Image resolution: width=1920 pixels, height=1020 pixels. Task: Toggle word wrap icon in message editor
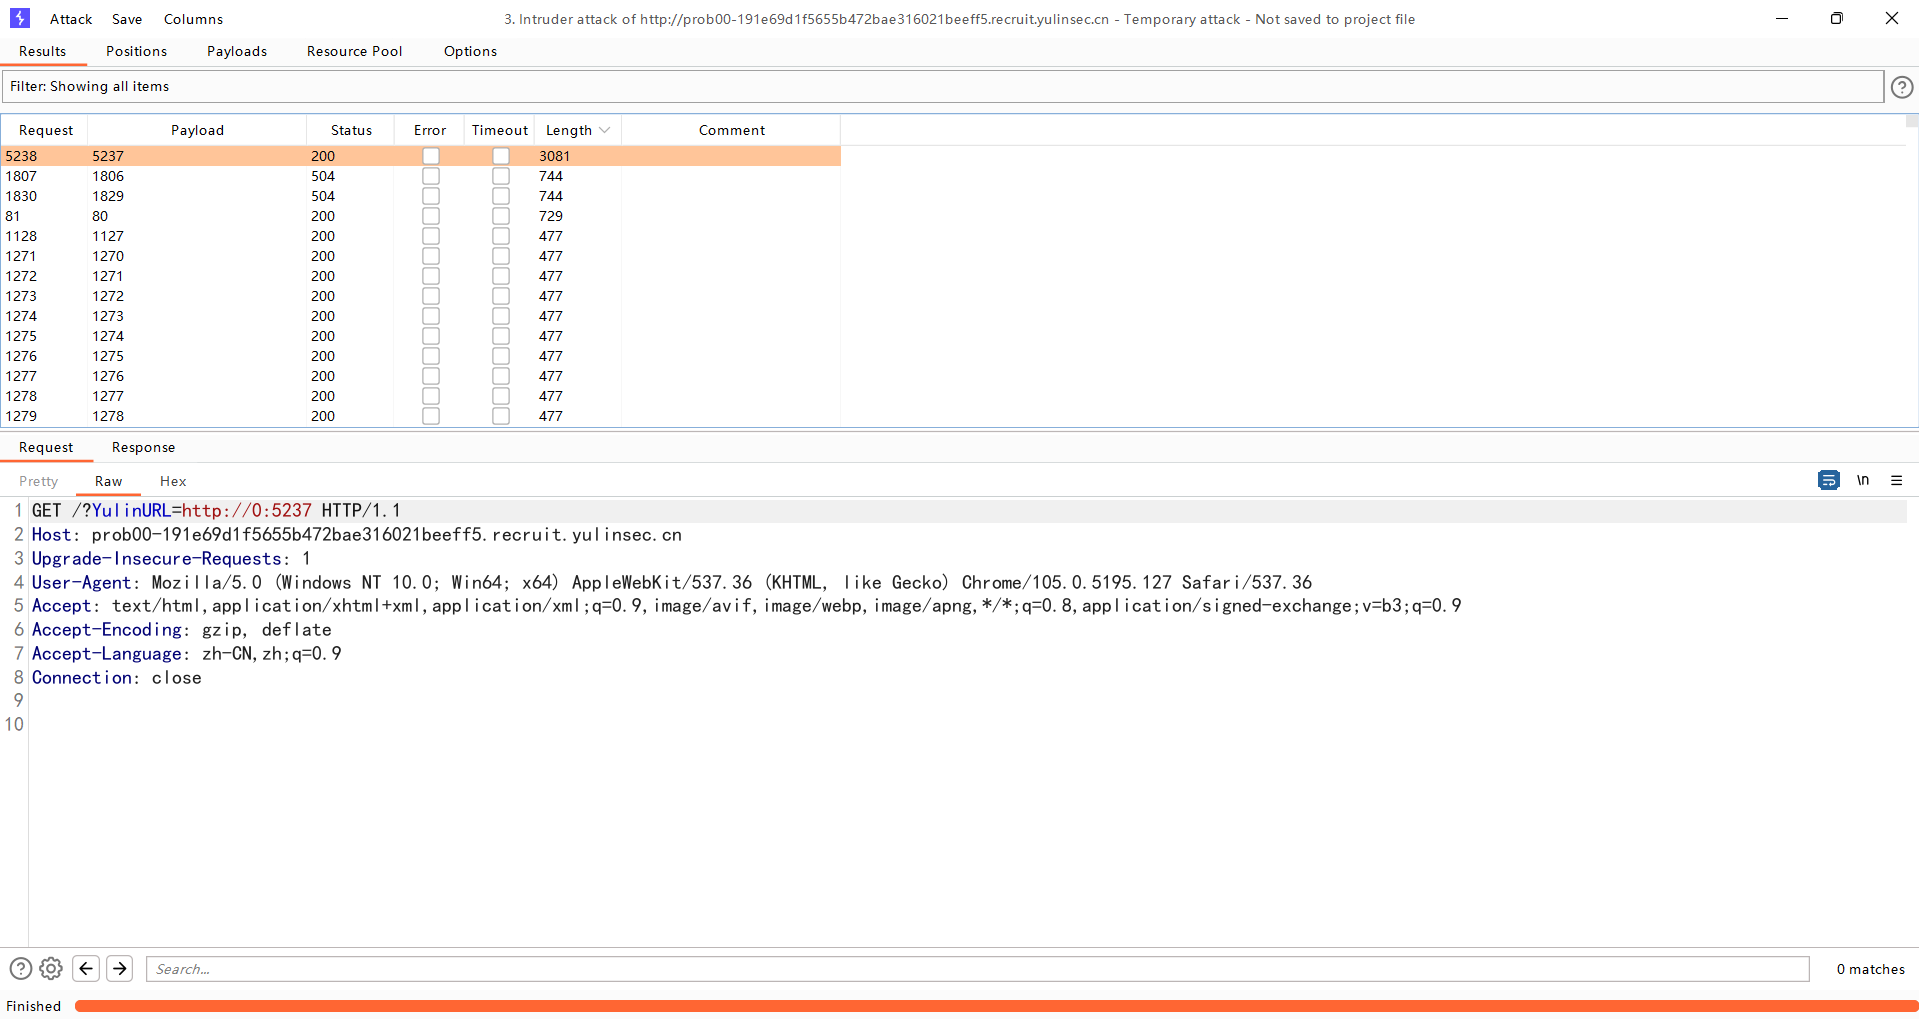tap(1828, 480)
